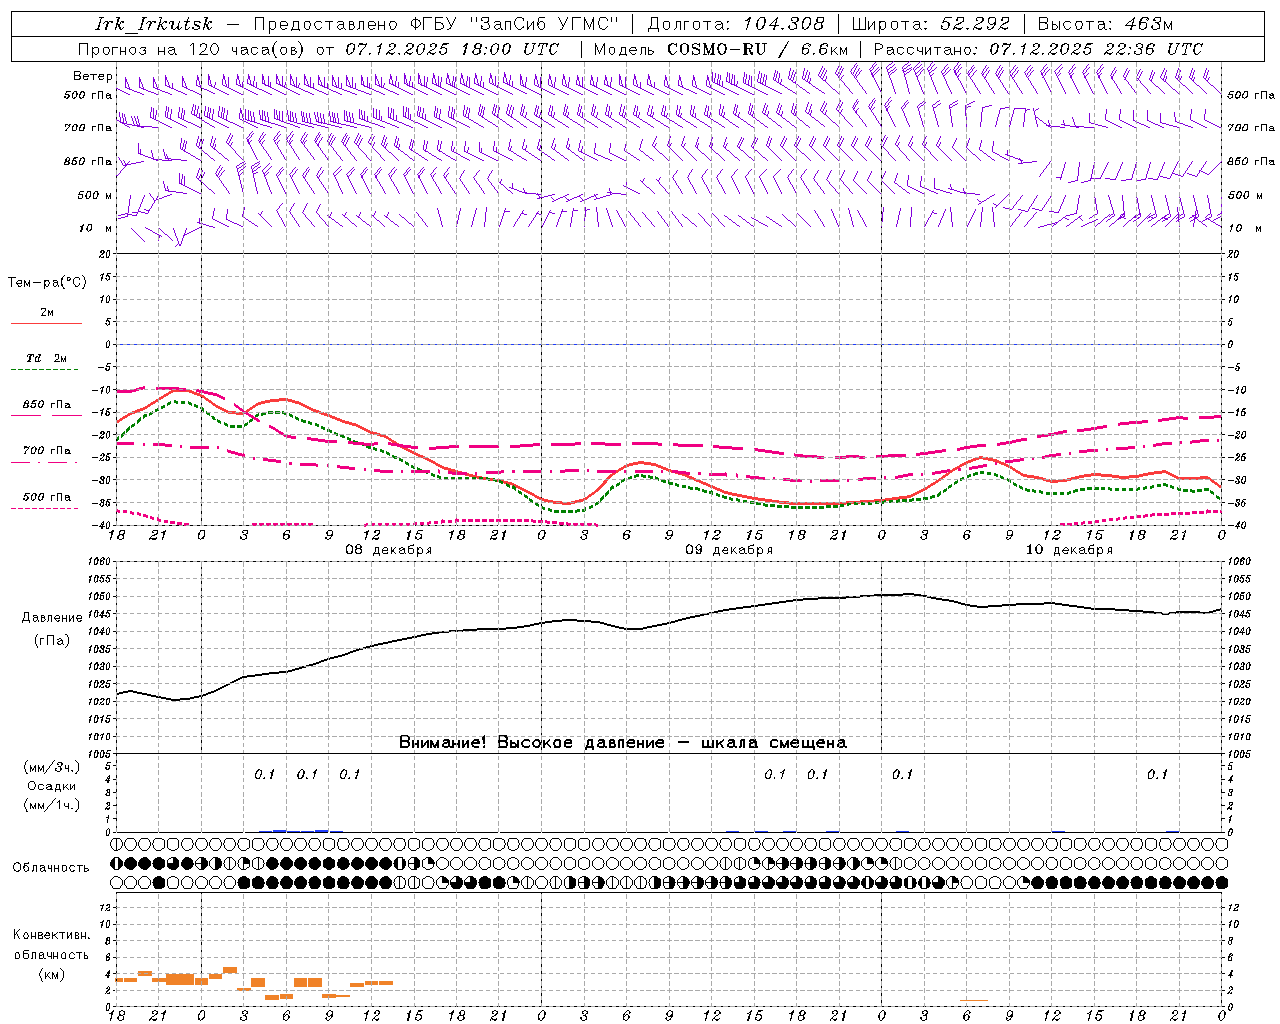Click the "850 гПа" temperature legend entry
1280x1024 pixels.
pyautogui.click(x=47, y=405)
